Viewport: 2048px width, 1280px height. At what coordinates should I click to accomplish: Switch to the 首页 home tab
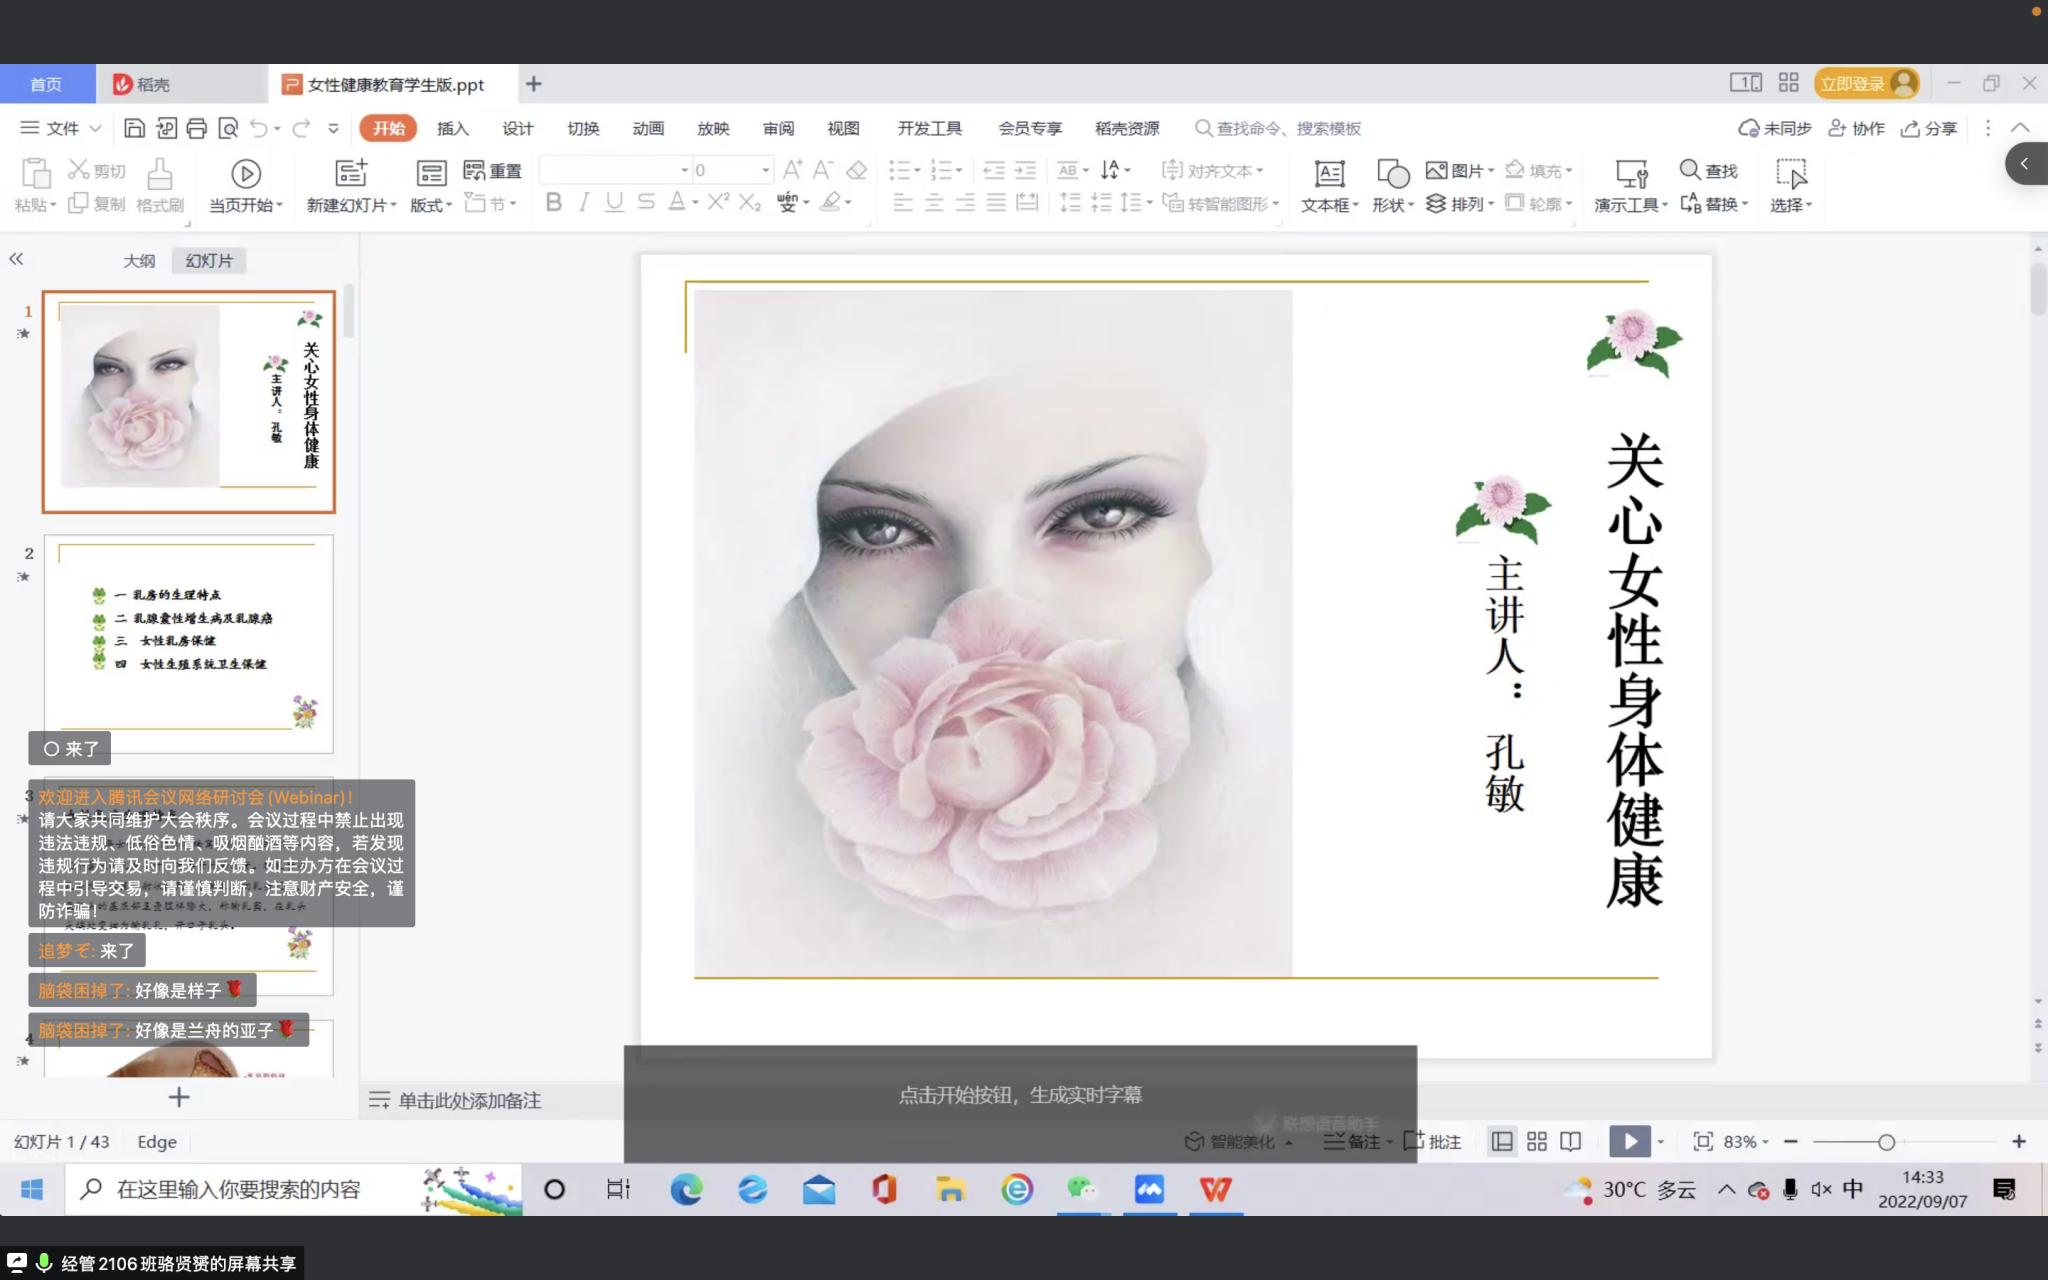point(46,84)
